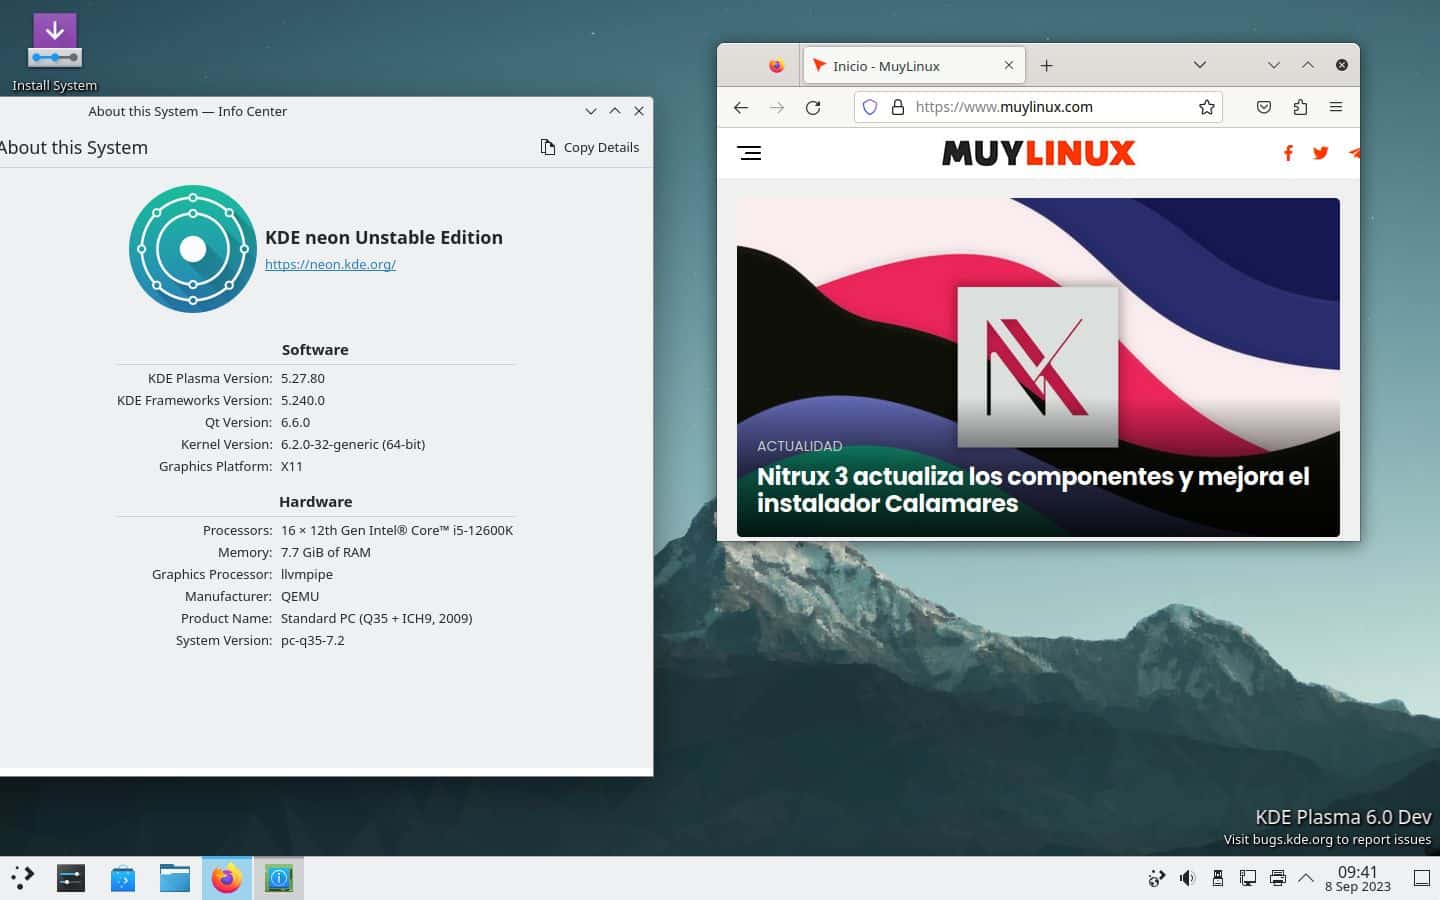
Task: Click the Product Name value Standard PC
Action: 377,618
